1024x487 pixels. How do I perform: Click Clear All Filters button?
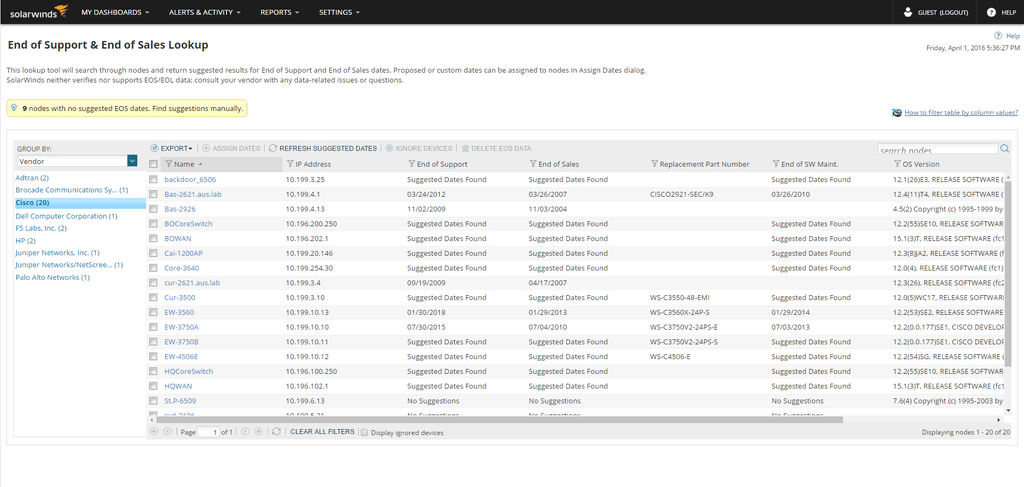coord(323,432)
